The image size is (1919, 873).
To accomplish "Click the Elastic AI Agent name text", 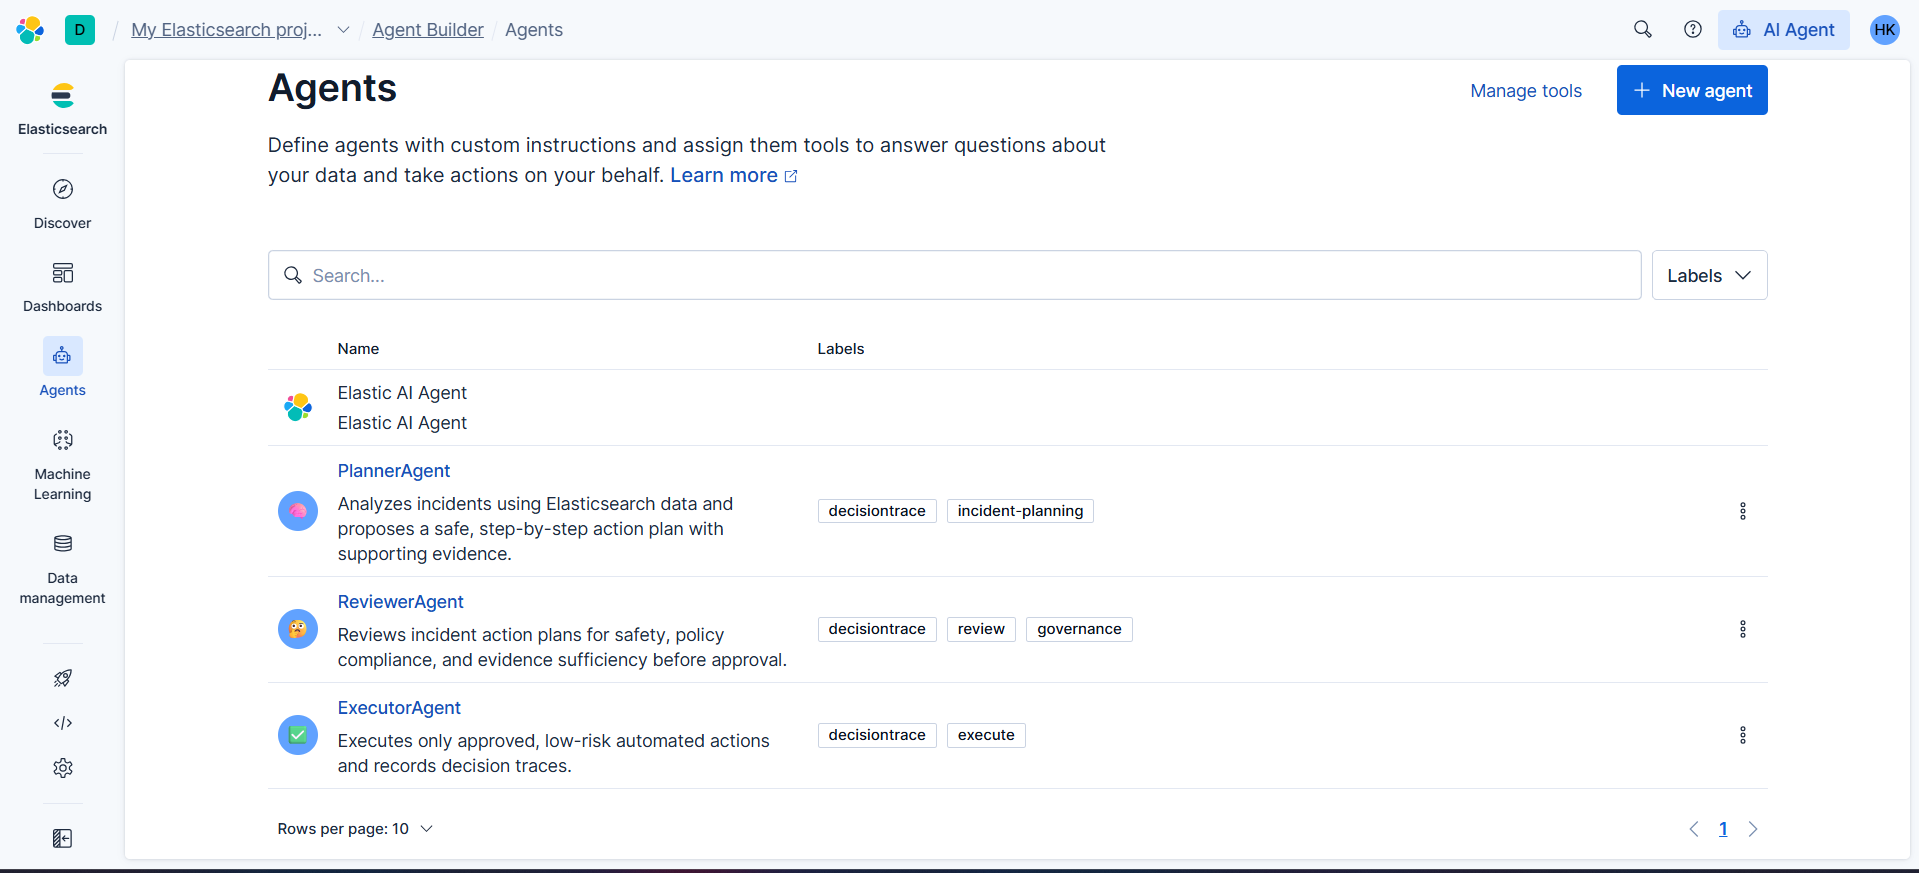I will point(402,393).
